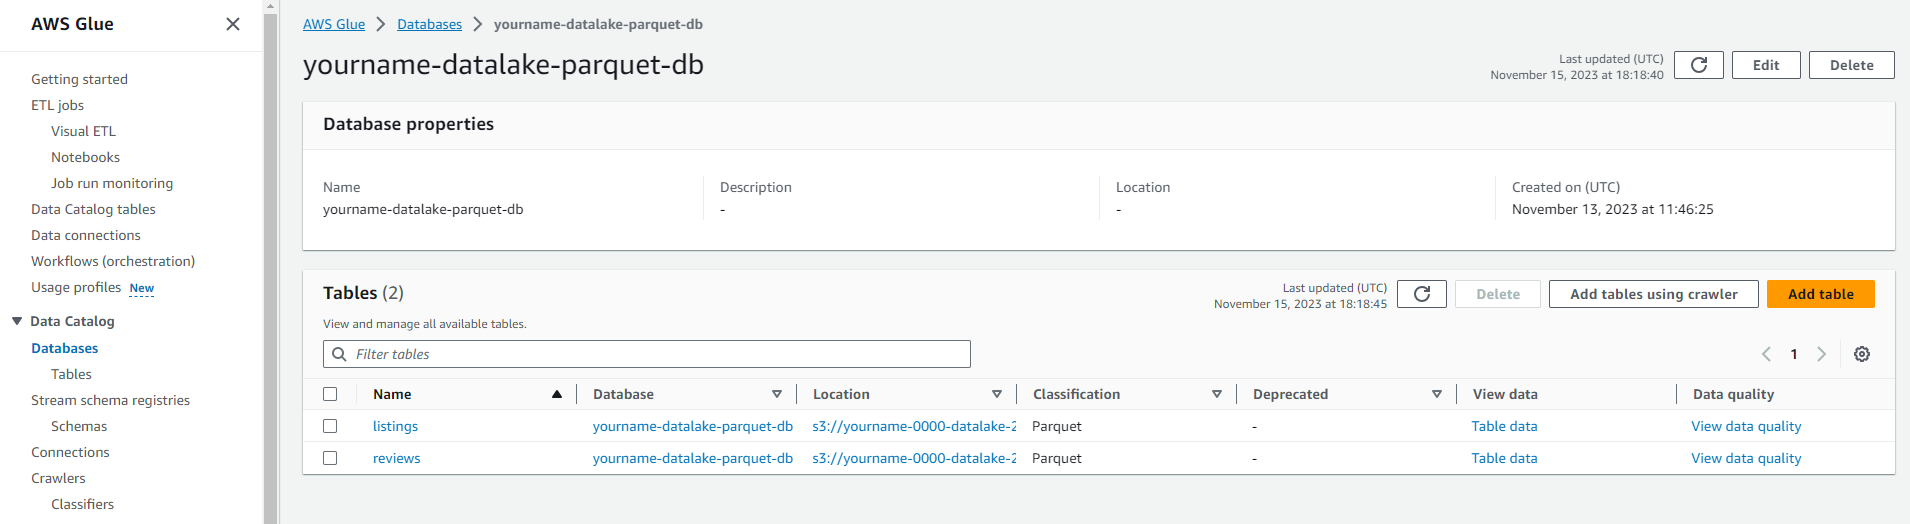1910x524 pixels.
Task: View data quality for reviews
Action: (x=1746, y=458)
